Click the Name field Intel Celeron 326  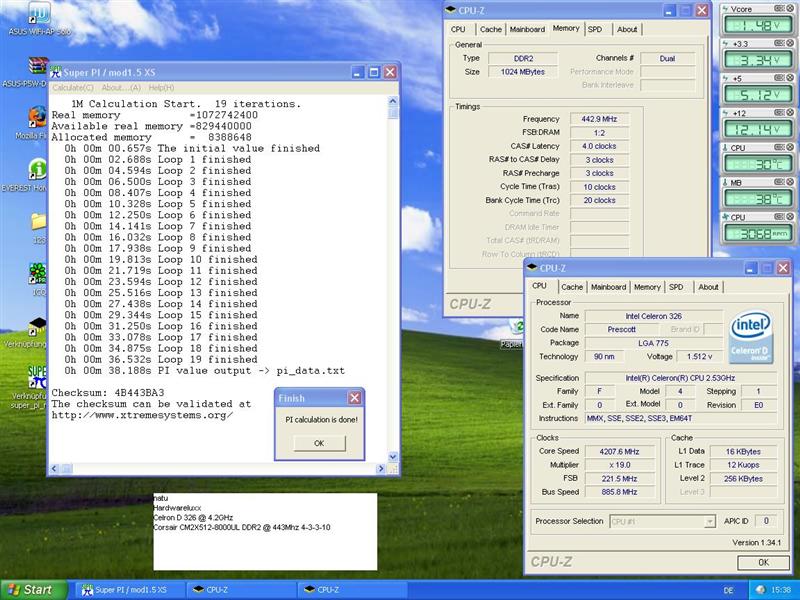coord(654,316)
